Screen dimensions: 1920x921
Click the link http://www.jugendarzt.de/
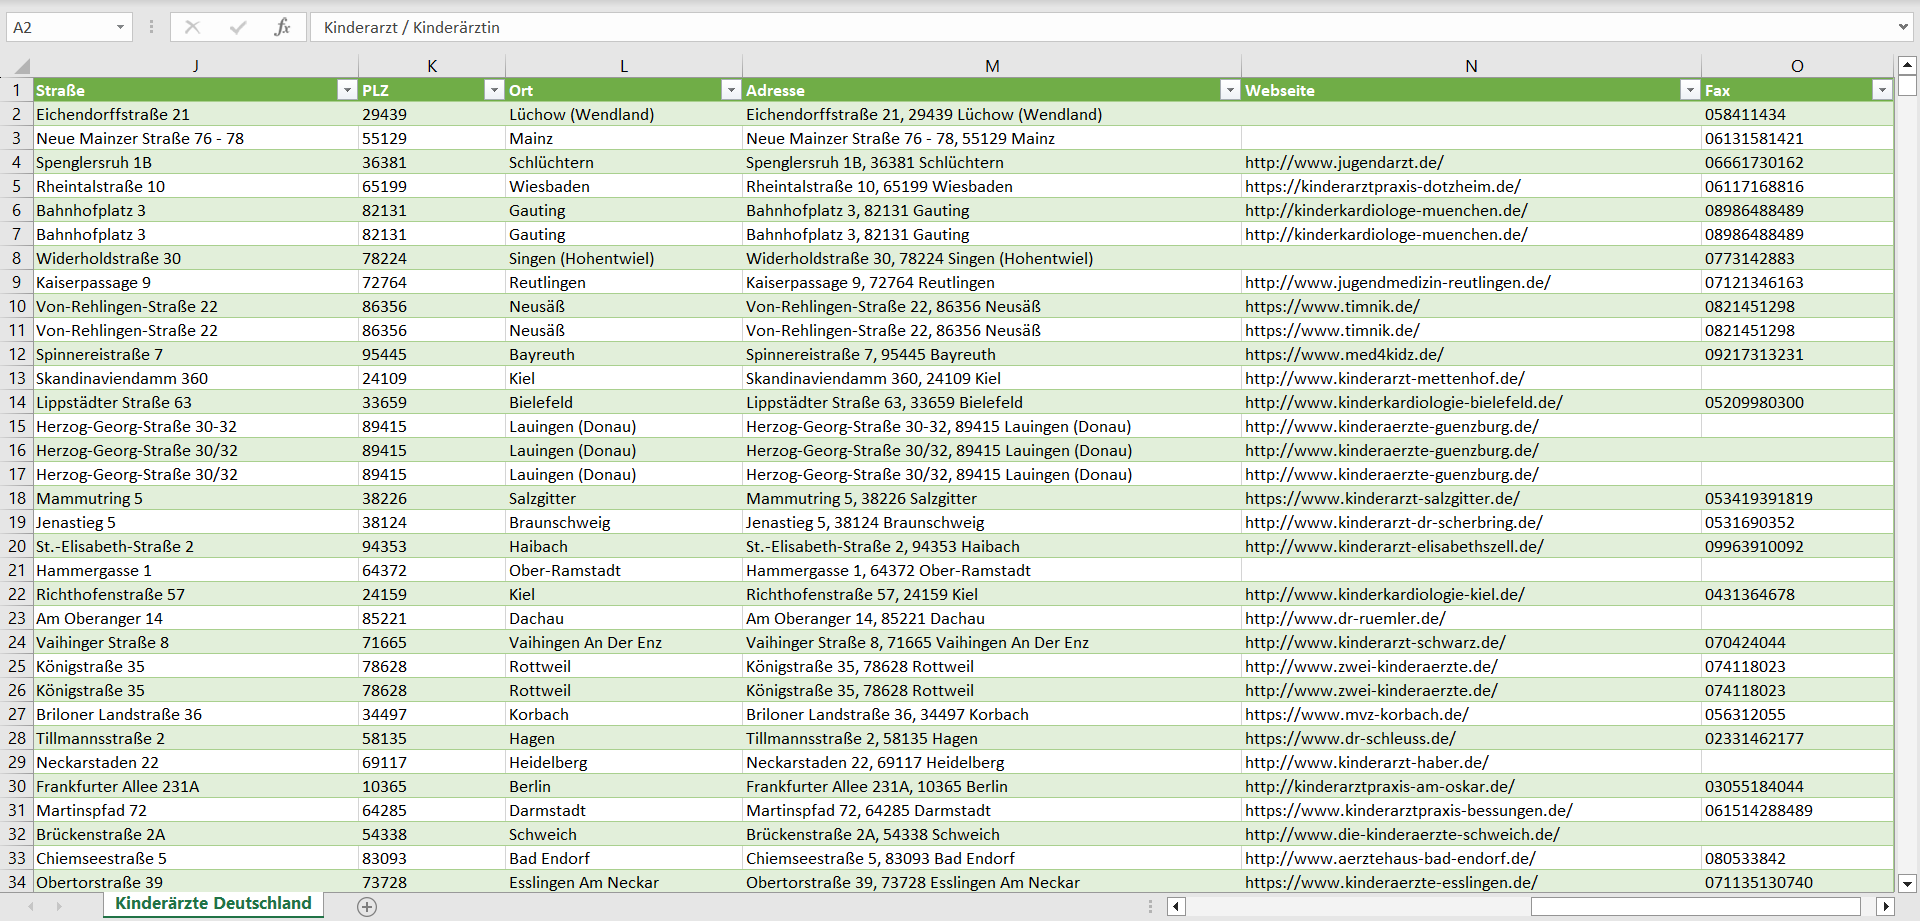(1344, 162)
